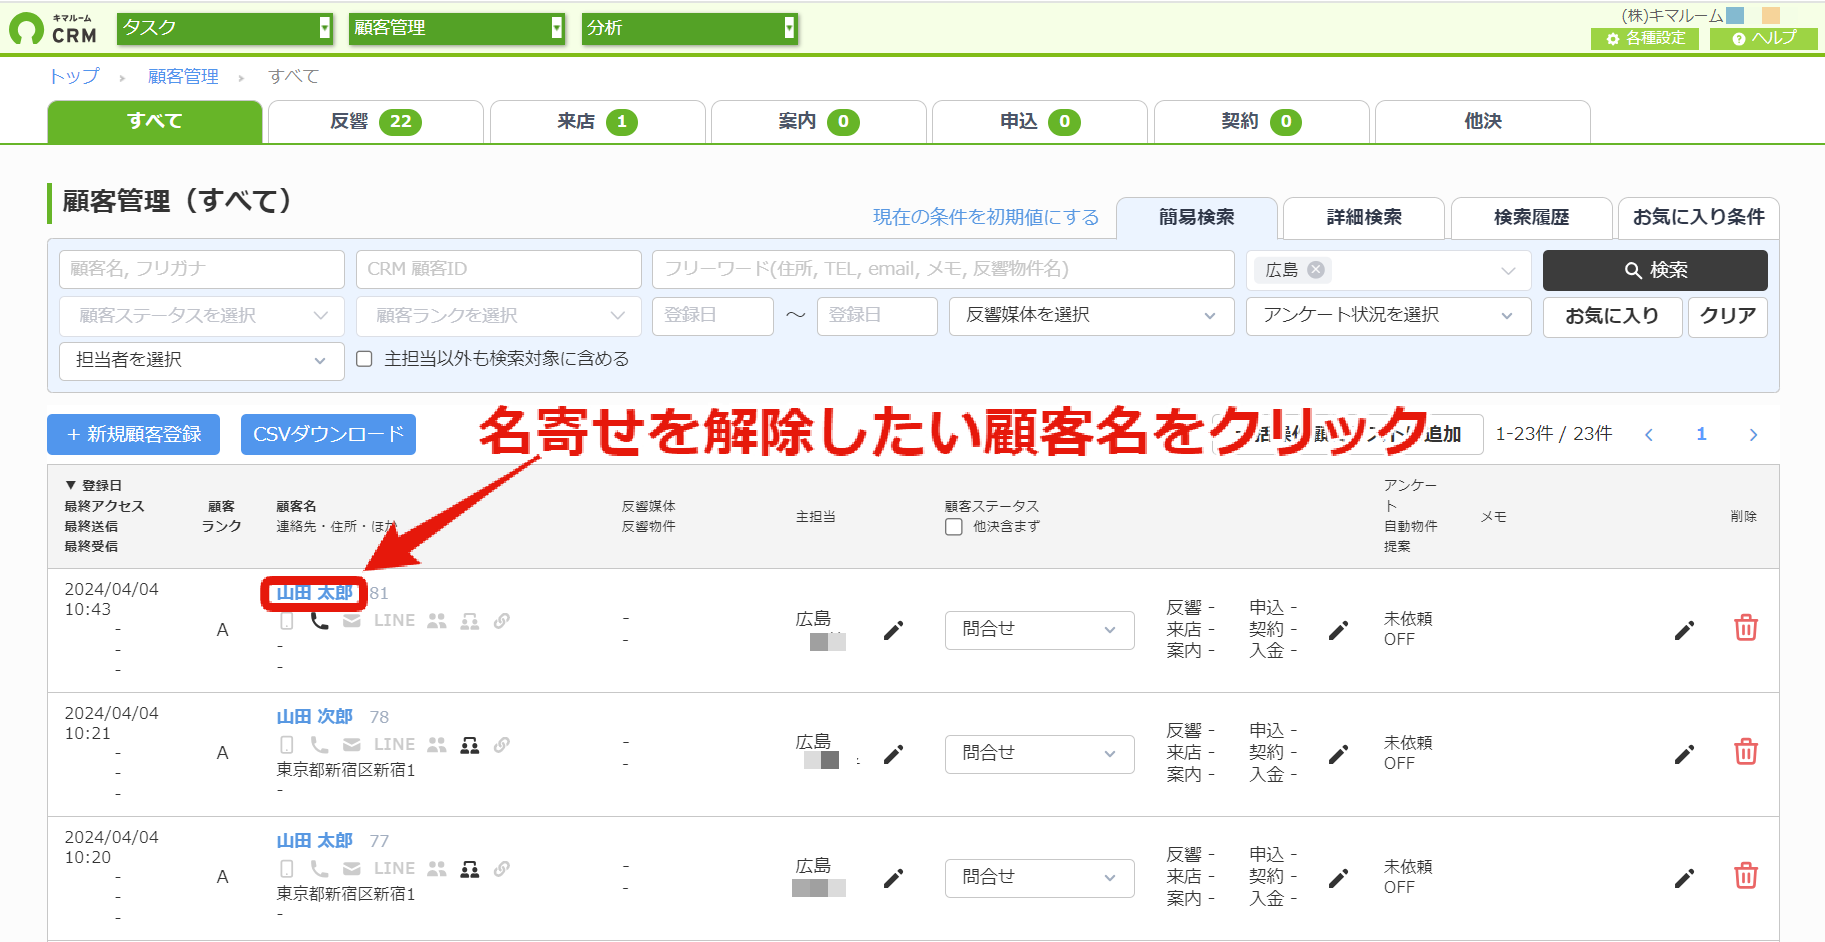Image resolution: width=1825 pixels, height=942 pixels.
Task: Open 反響媒体を選択 dropdown
Action: (1092, 316)
